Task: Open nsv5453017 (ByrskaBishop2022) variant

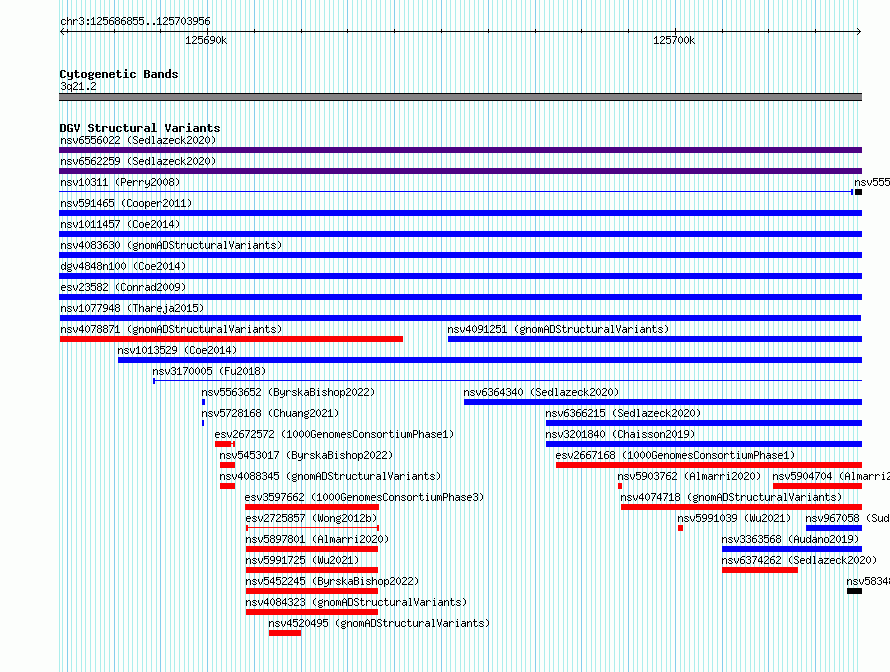Action: click(306, 455)
